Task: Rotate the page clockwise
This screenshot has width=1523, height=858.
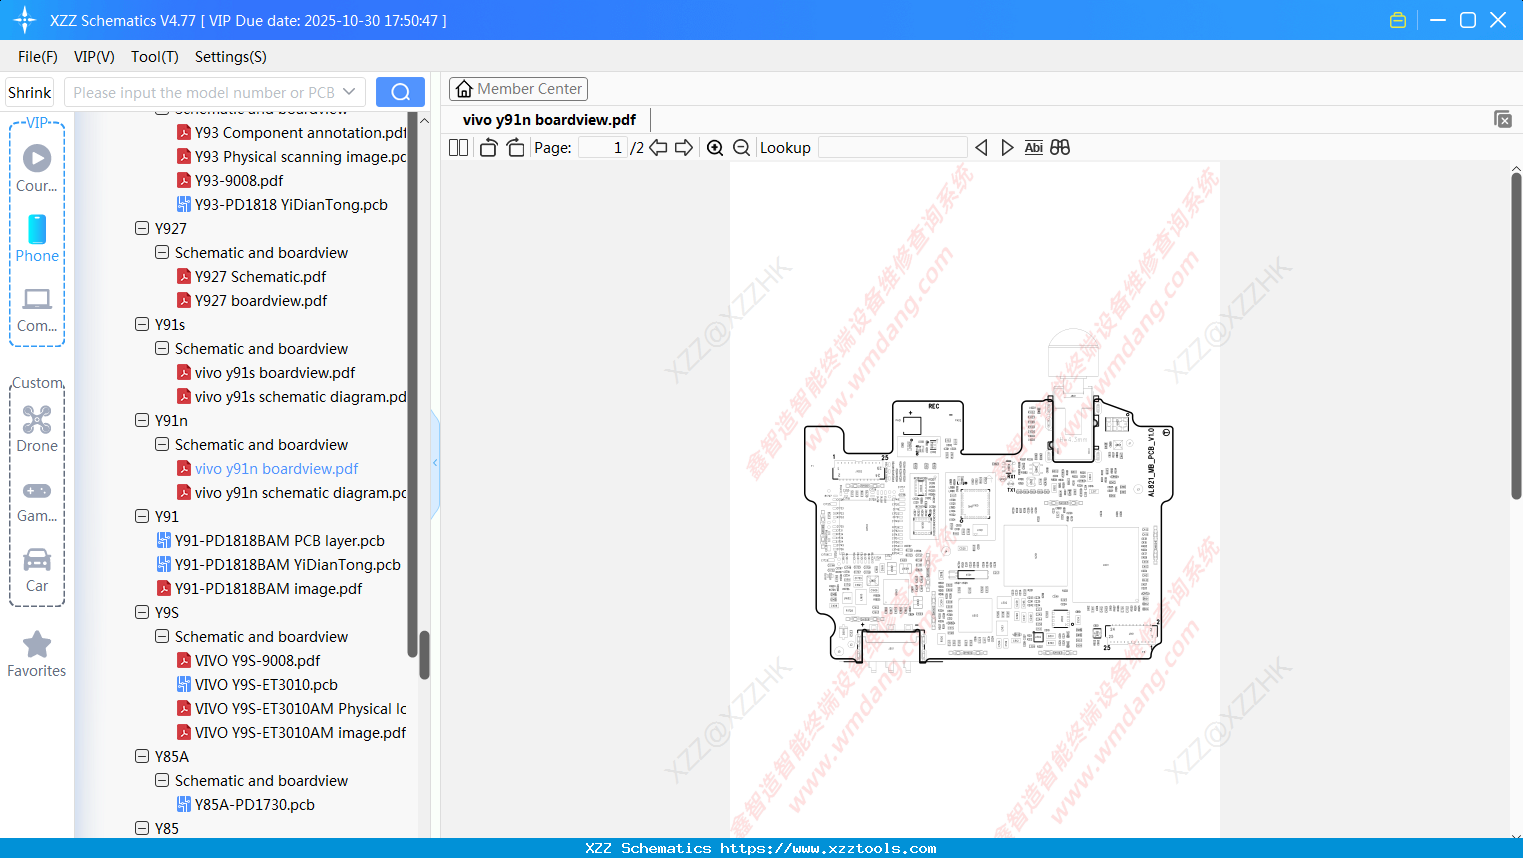Action: (515, 148)
